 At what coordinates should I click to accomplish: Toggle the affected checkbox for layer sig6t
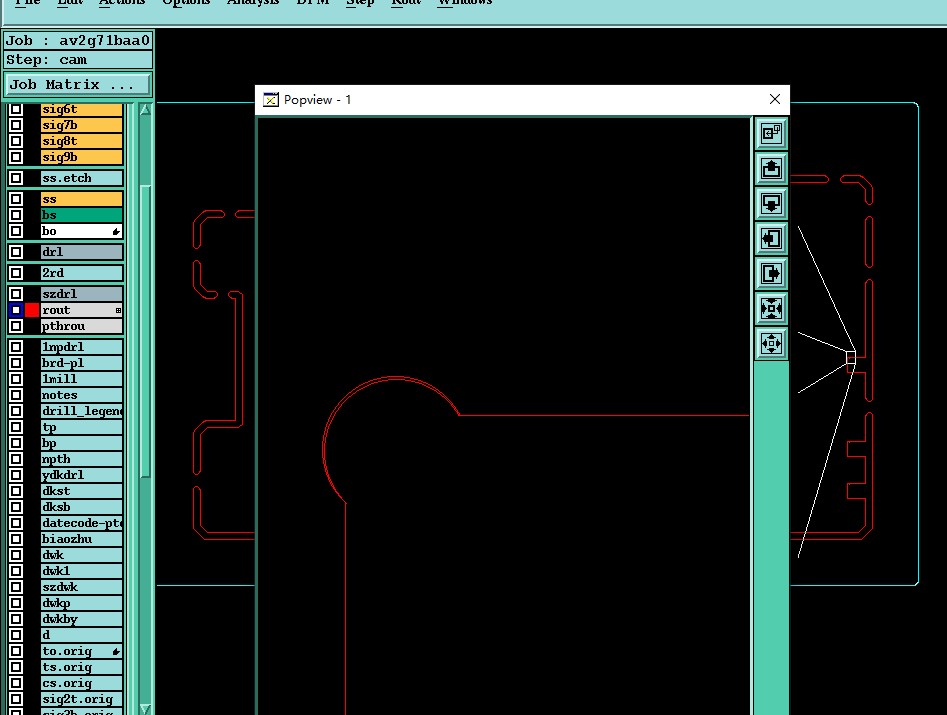tap(16, 109)
